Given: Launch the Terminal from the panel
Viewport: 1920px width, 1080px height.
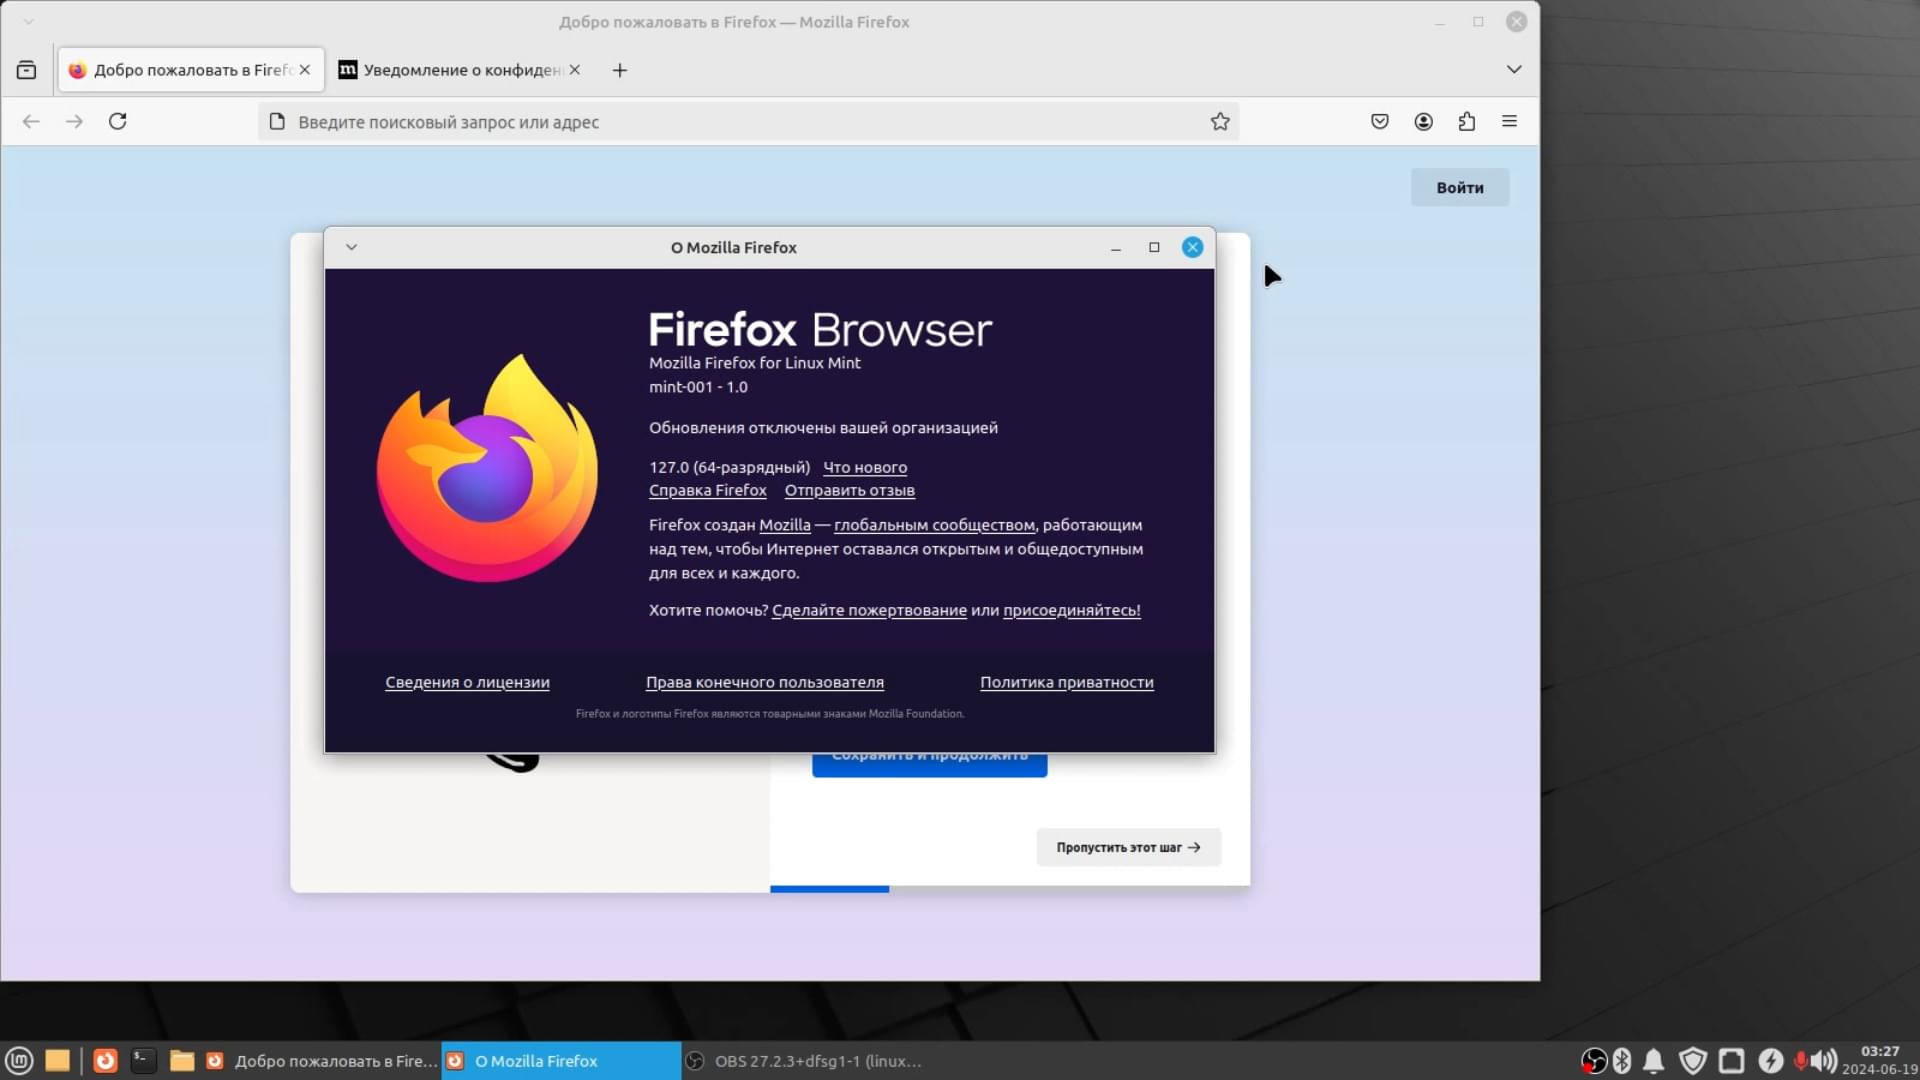Looking at the screenshot, I should 144,1060.
